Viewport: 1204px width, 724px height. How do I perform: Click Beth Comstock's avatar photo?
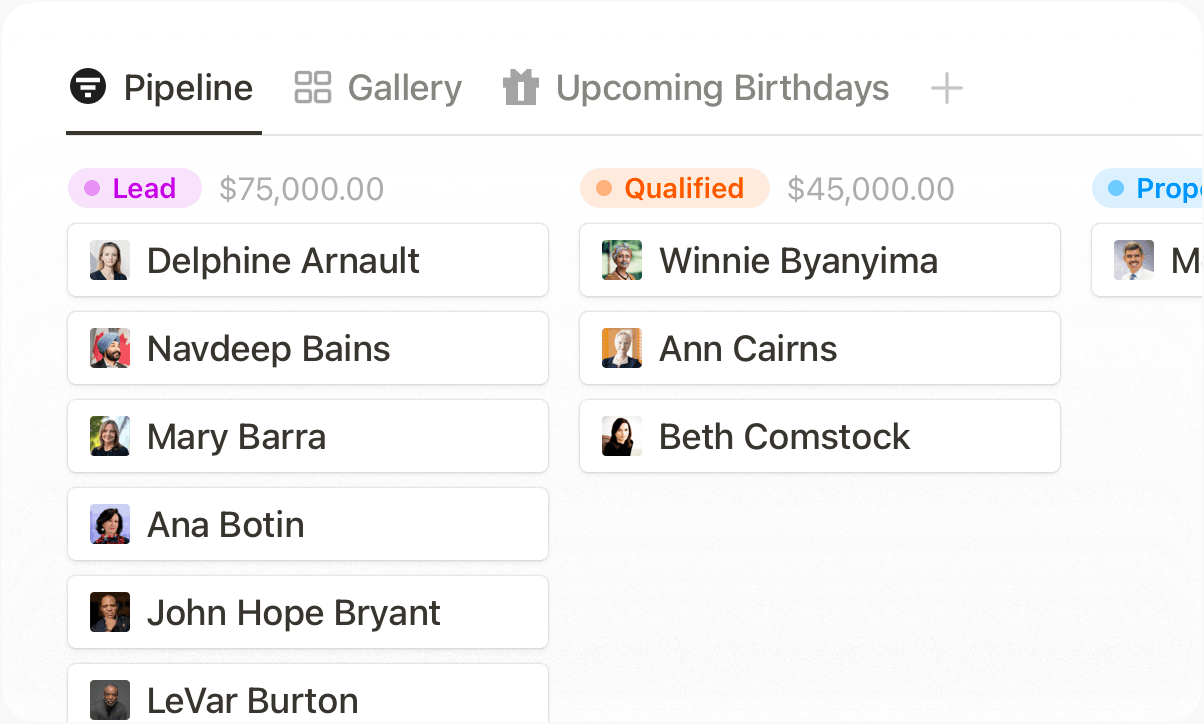click(x=621, y=437)
